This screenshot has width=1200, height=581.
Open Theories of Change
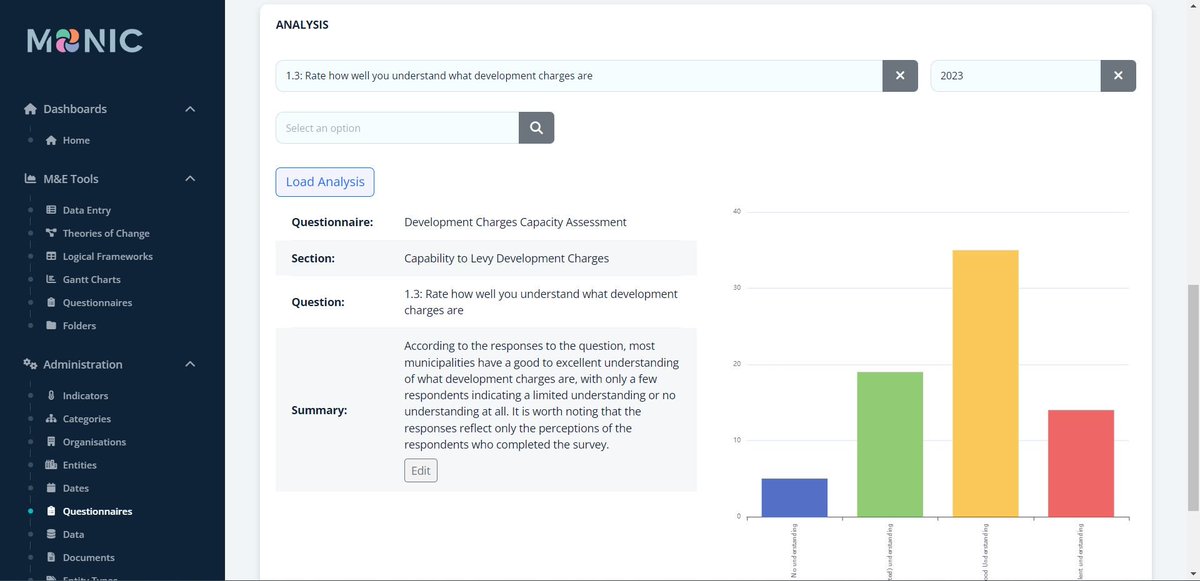106,234
